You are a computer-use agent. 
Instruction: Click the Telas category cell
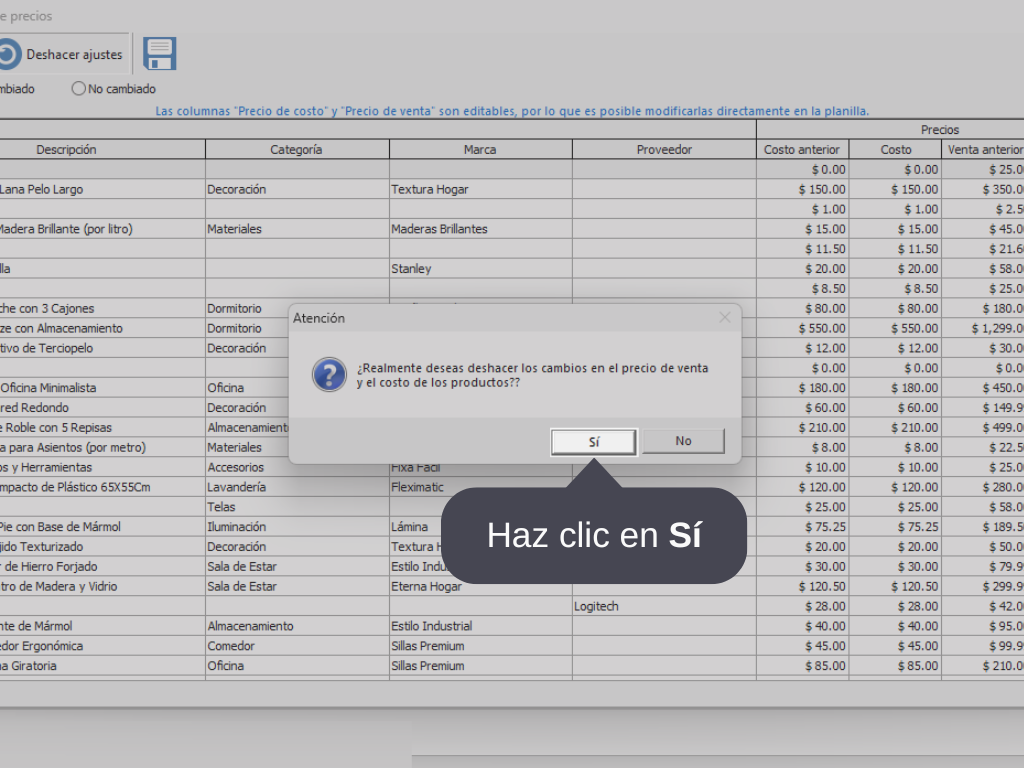(297, 507)
